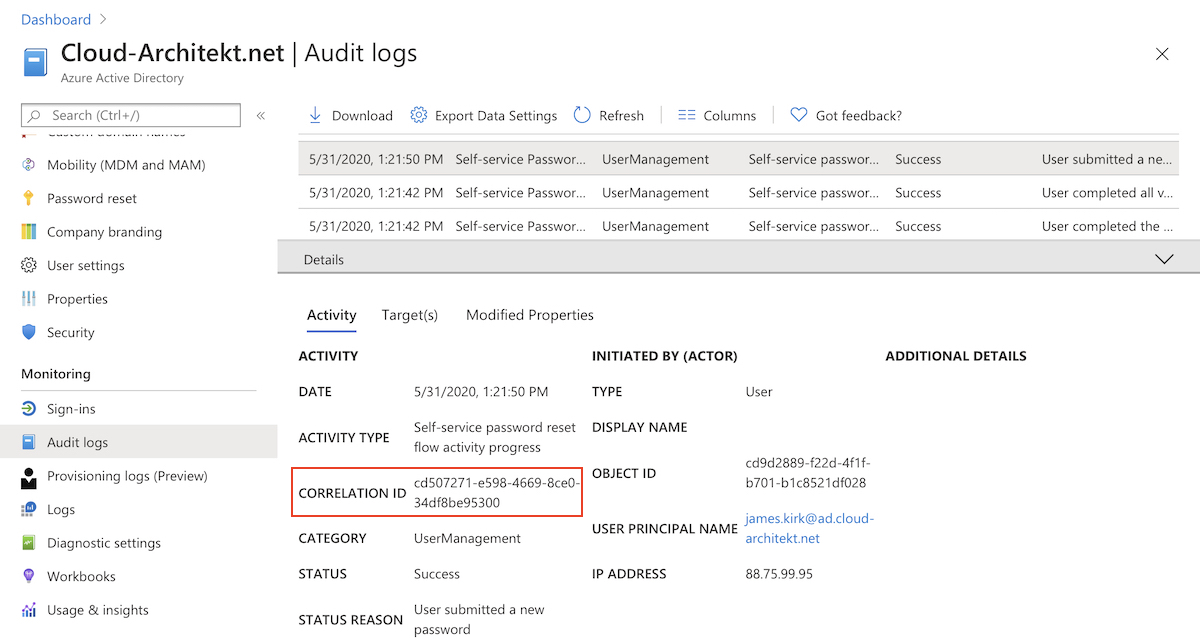Click the Audit logs icon
Image resolution: width=1200 pixels, height=644 pixels.
tap(29, 442)
